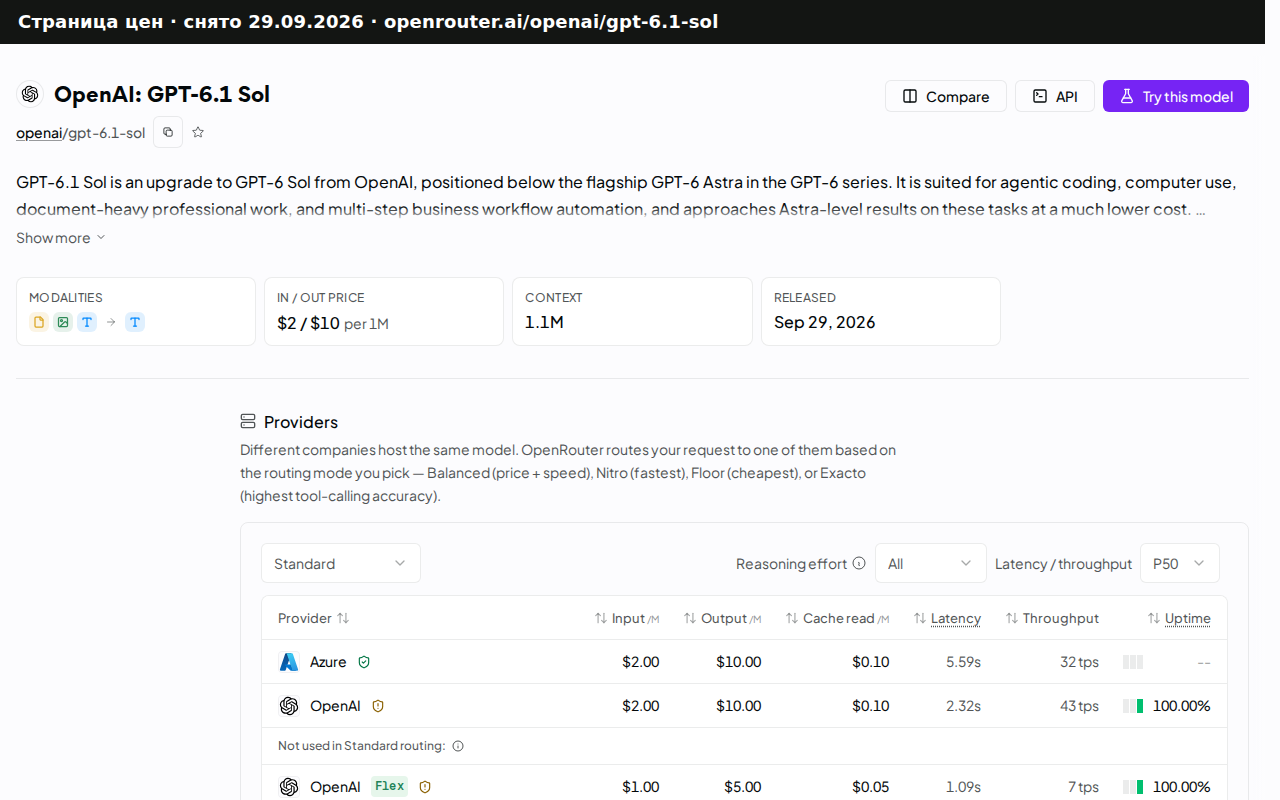1280x800 pixels.
Task: Click the 'OpenAI: GPT-6.1 Sol' page title
Action: (162, 94)
